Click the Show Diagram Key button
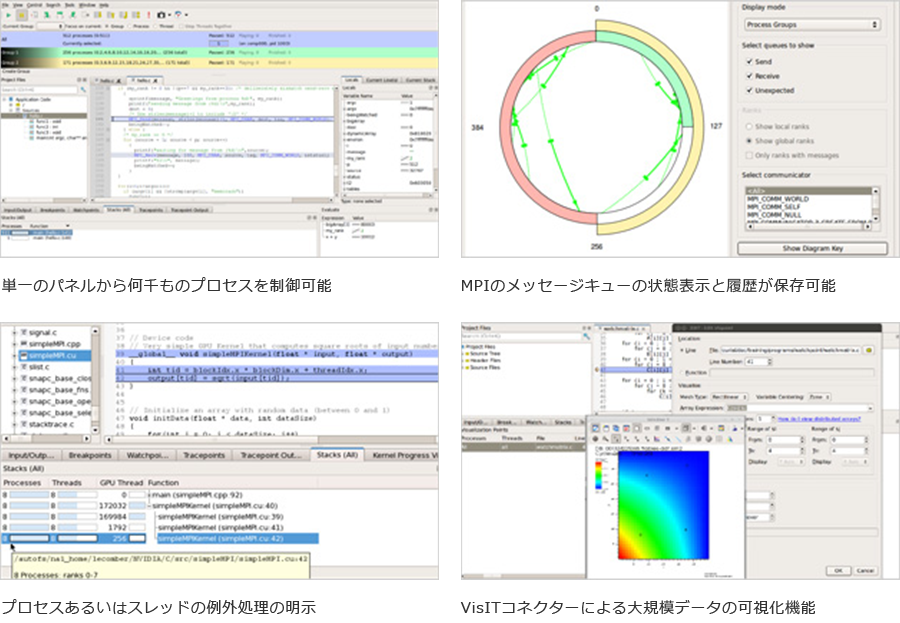Image resolution: width=900 pixels, height=623 pixels. [812, 248]
